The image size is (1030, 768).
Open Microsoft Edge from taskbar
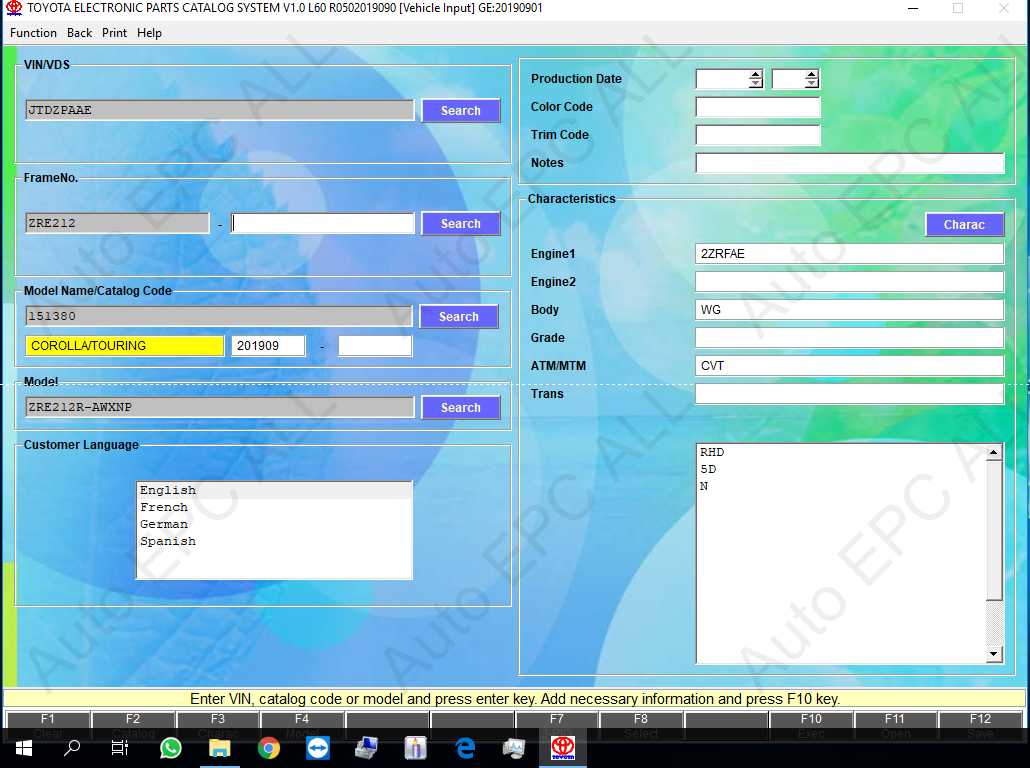pyautogui.click(x=465, y=748)
